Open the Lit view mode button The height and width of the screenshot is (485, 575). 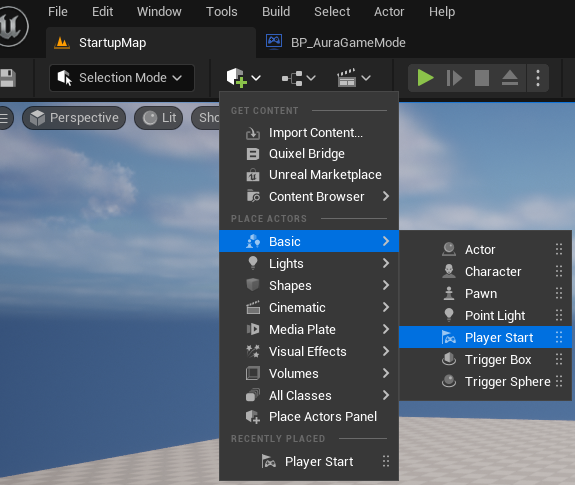pyautogui.click(x=159, y=118)
